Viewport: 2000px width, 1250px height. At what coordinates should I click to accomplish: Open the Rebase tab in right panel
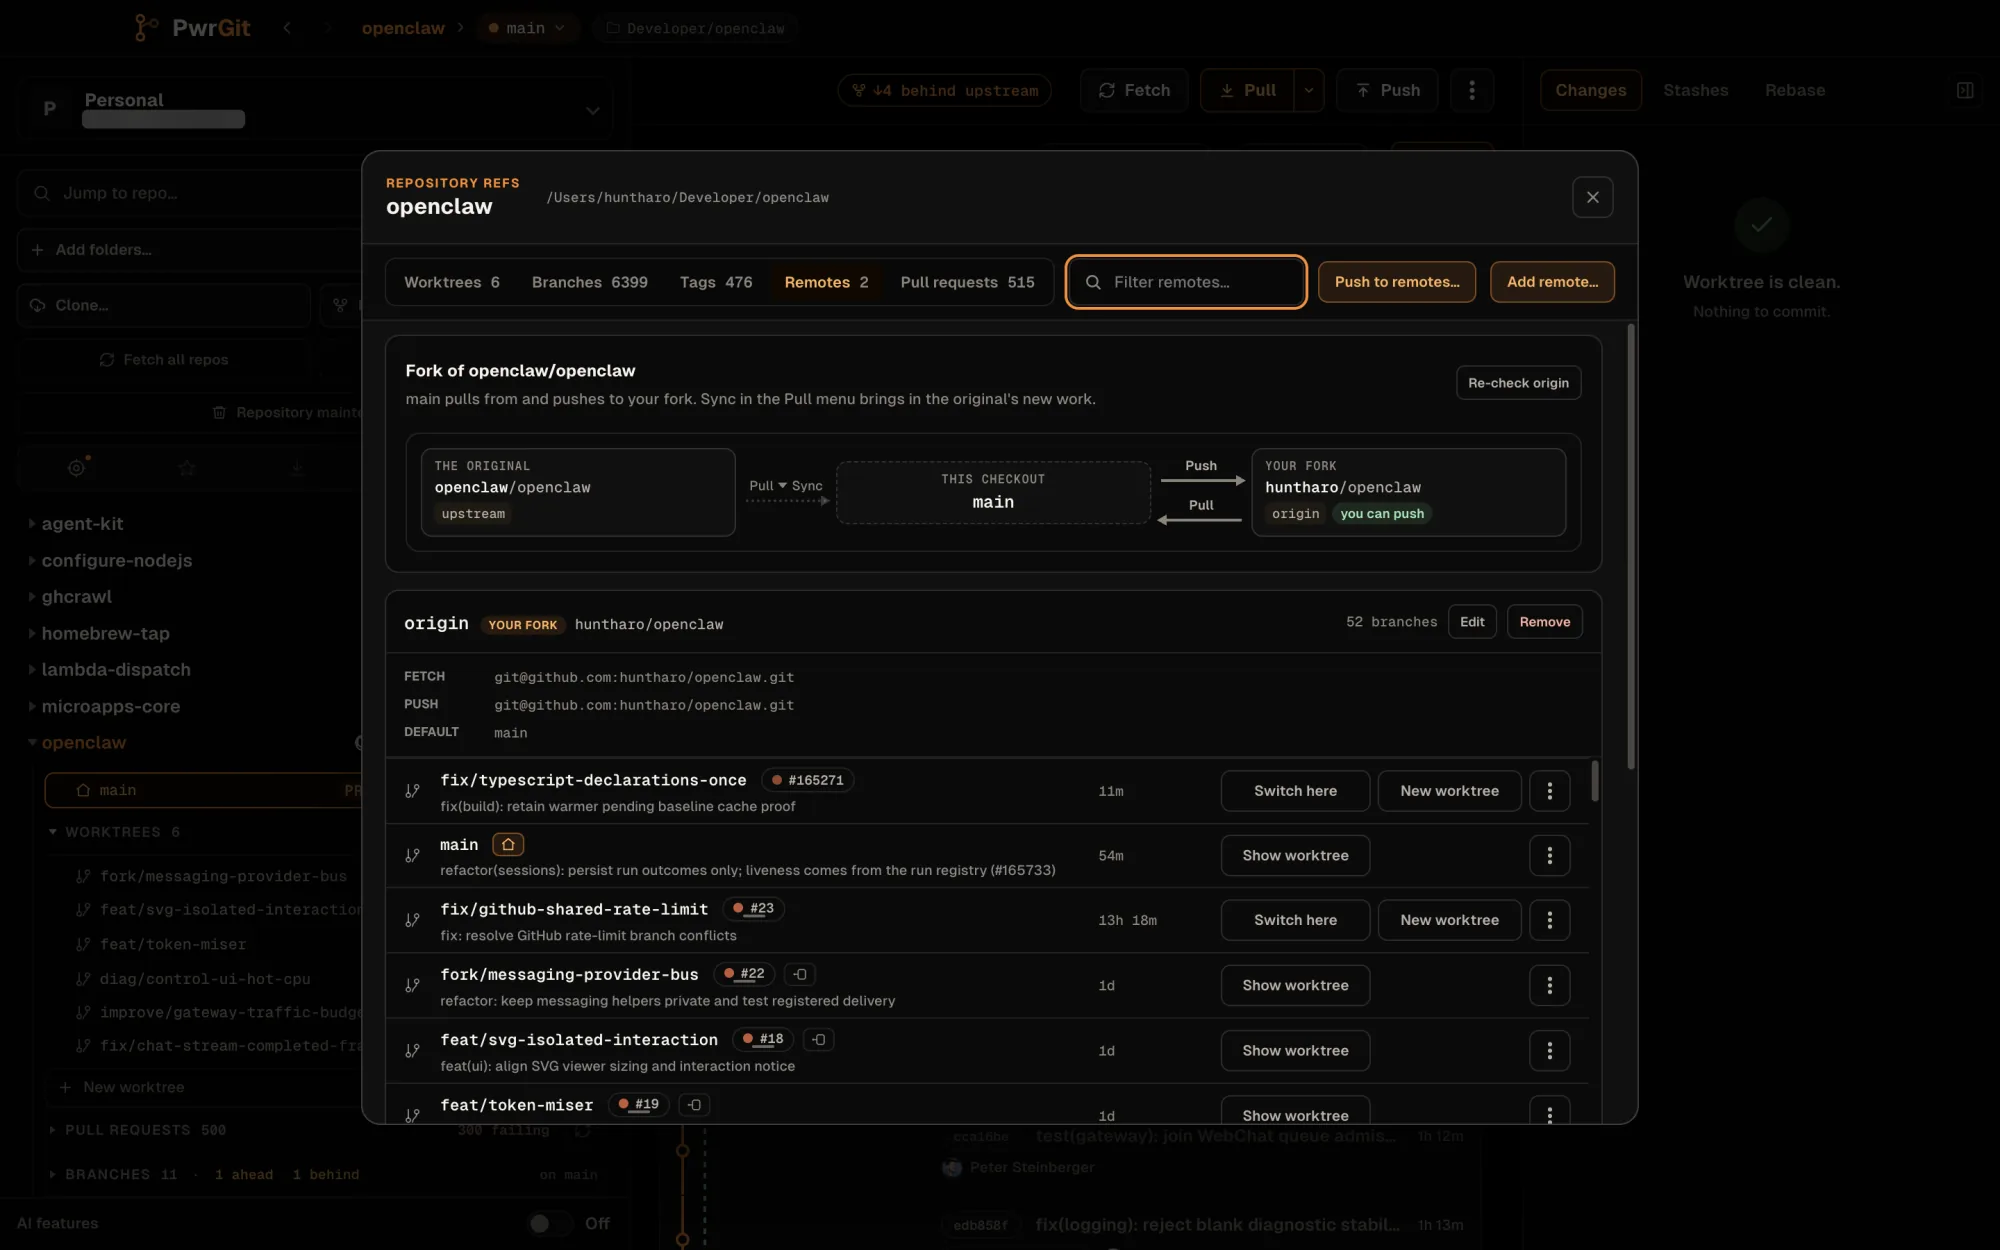tap(1794, 90)
